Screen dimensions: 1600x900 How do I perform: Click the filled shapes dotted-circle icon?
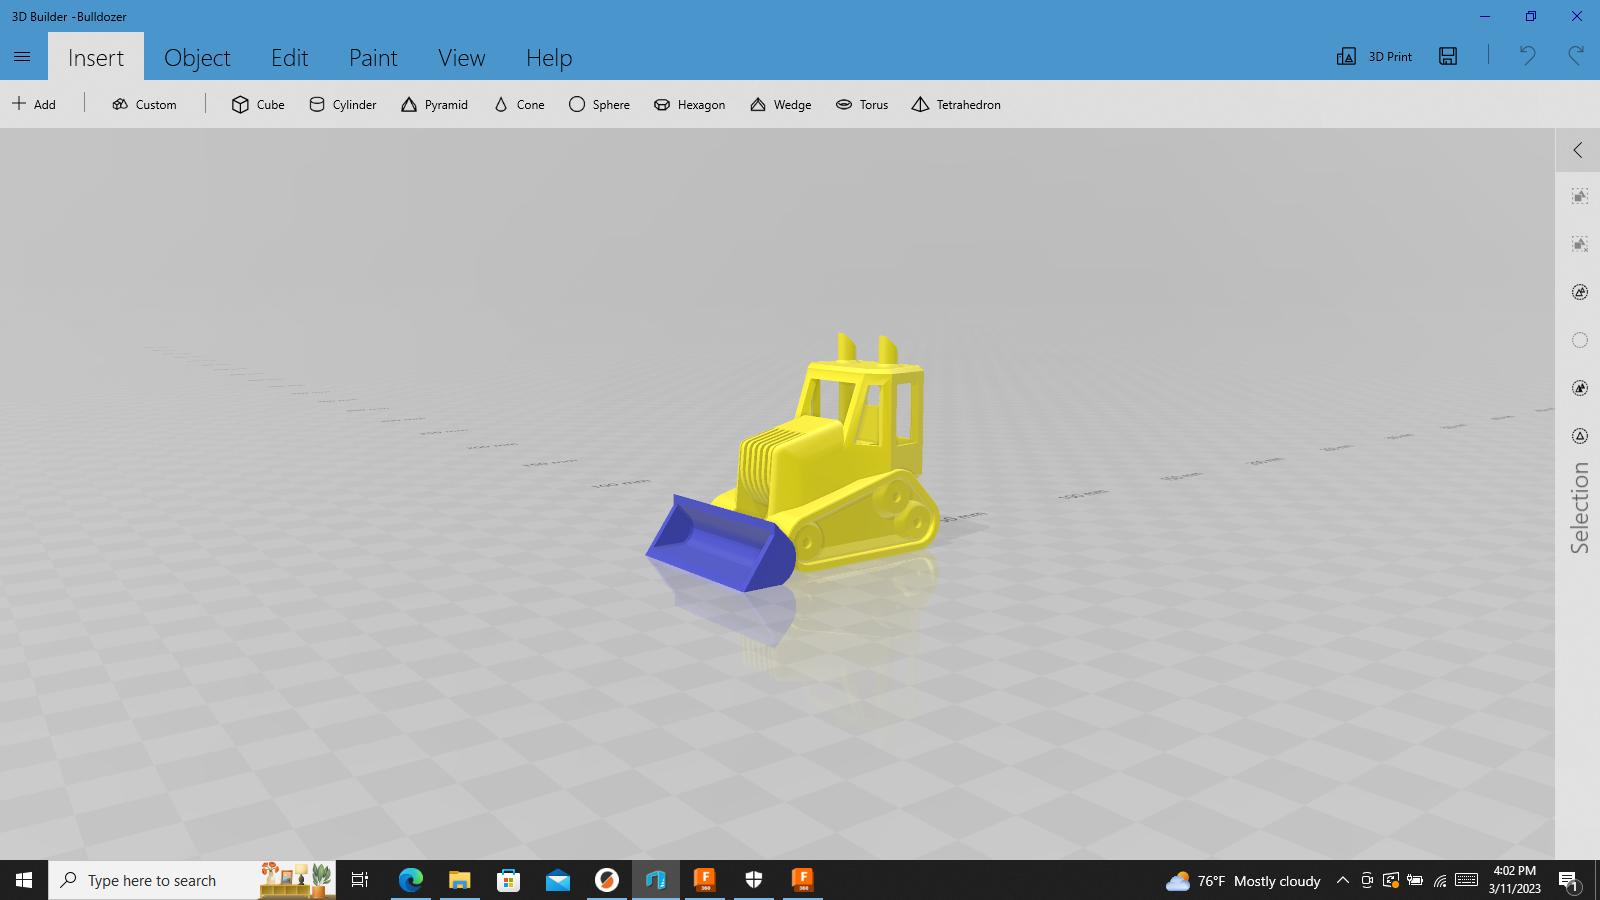tap(1580, 388)
